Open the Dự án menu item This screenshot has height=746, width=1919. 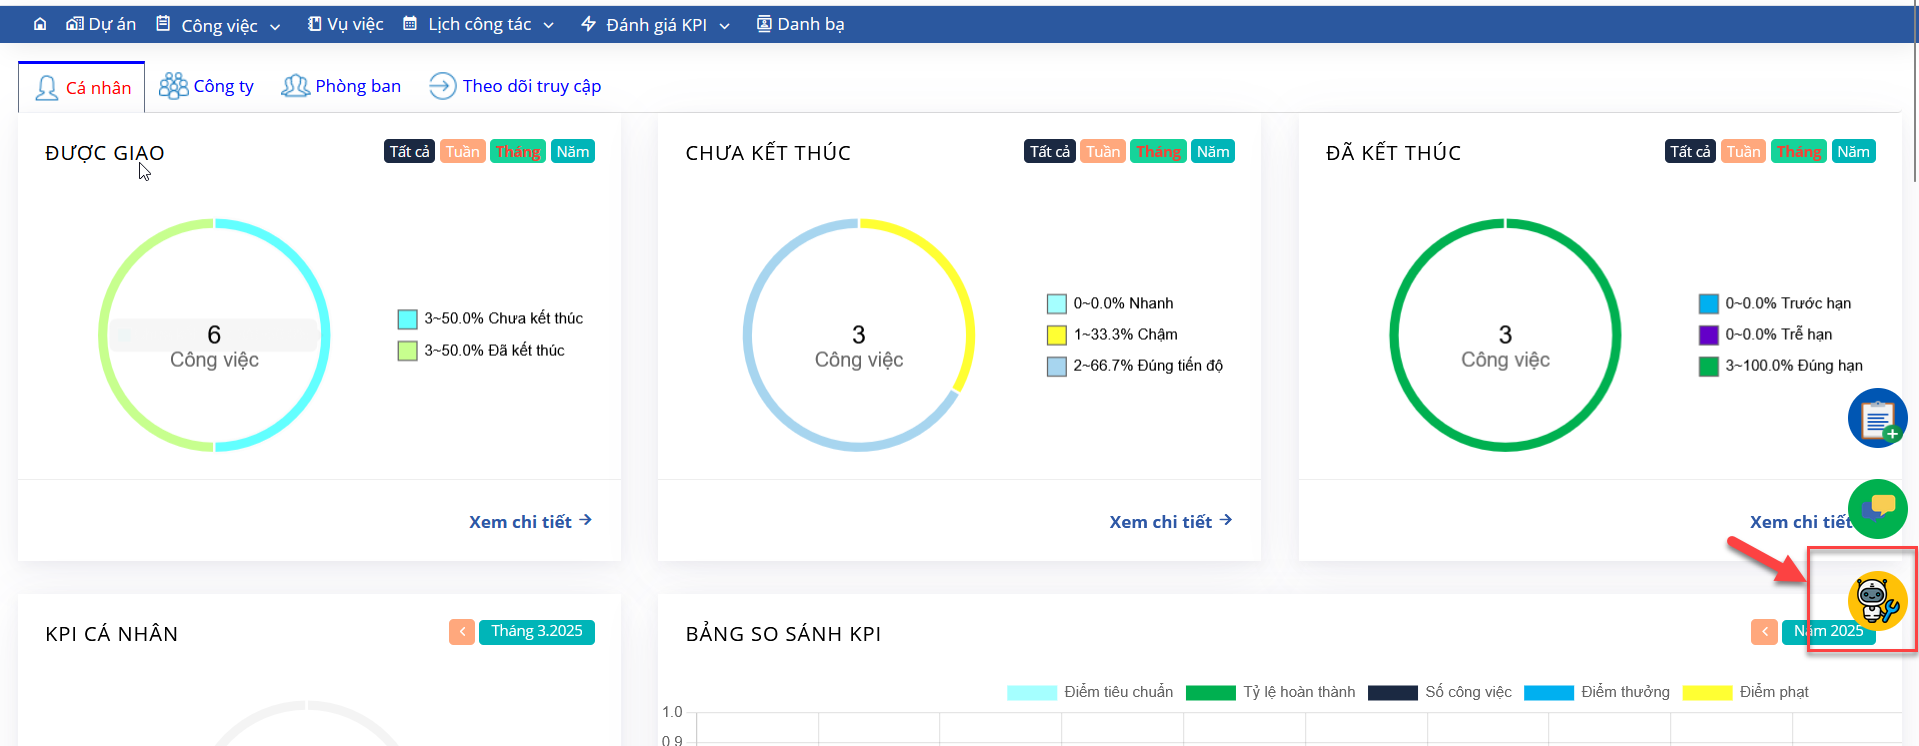101,24
